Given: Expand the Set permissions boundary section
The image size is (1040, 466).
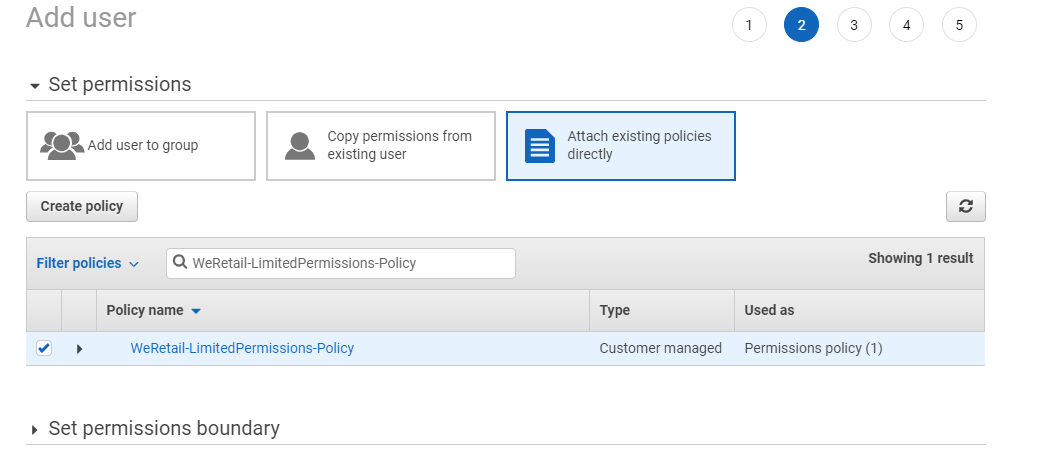Looking at the screenshot, I should 34,430.
